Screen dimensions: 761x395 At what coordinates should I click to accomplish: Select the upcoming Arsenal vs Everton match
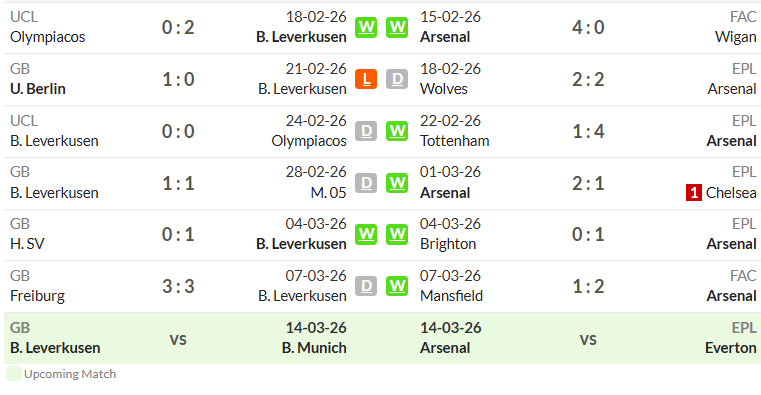(x=588, y=338)
